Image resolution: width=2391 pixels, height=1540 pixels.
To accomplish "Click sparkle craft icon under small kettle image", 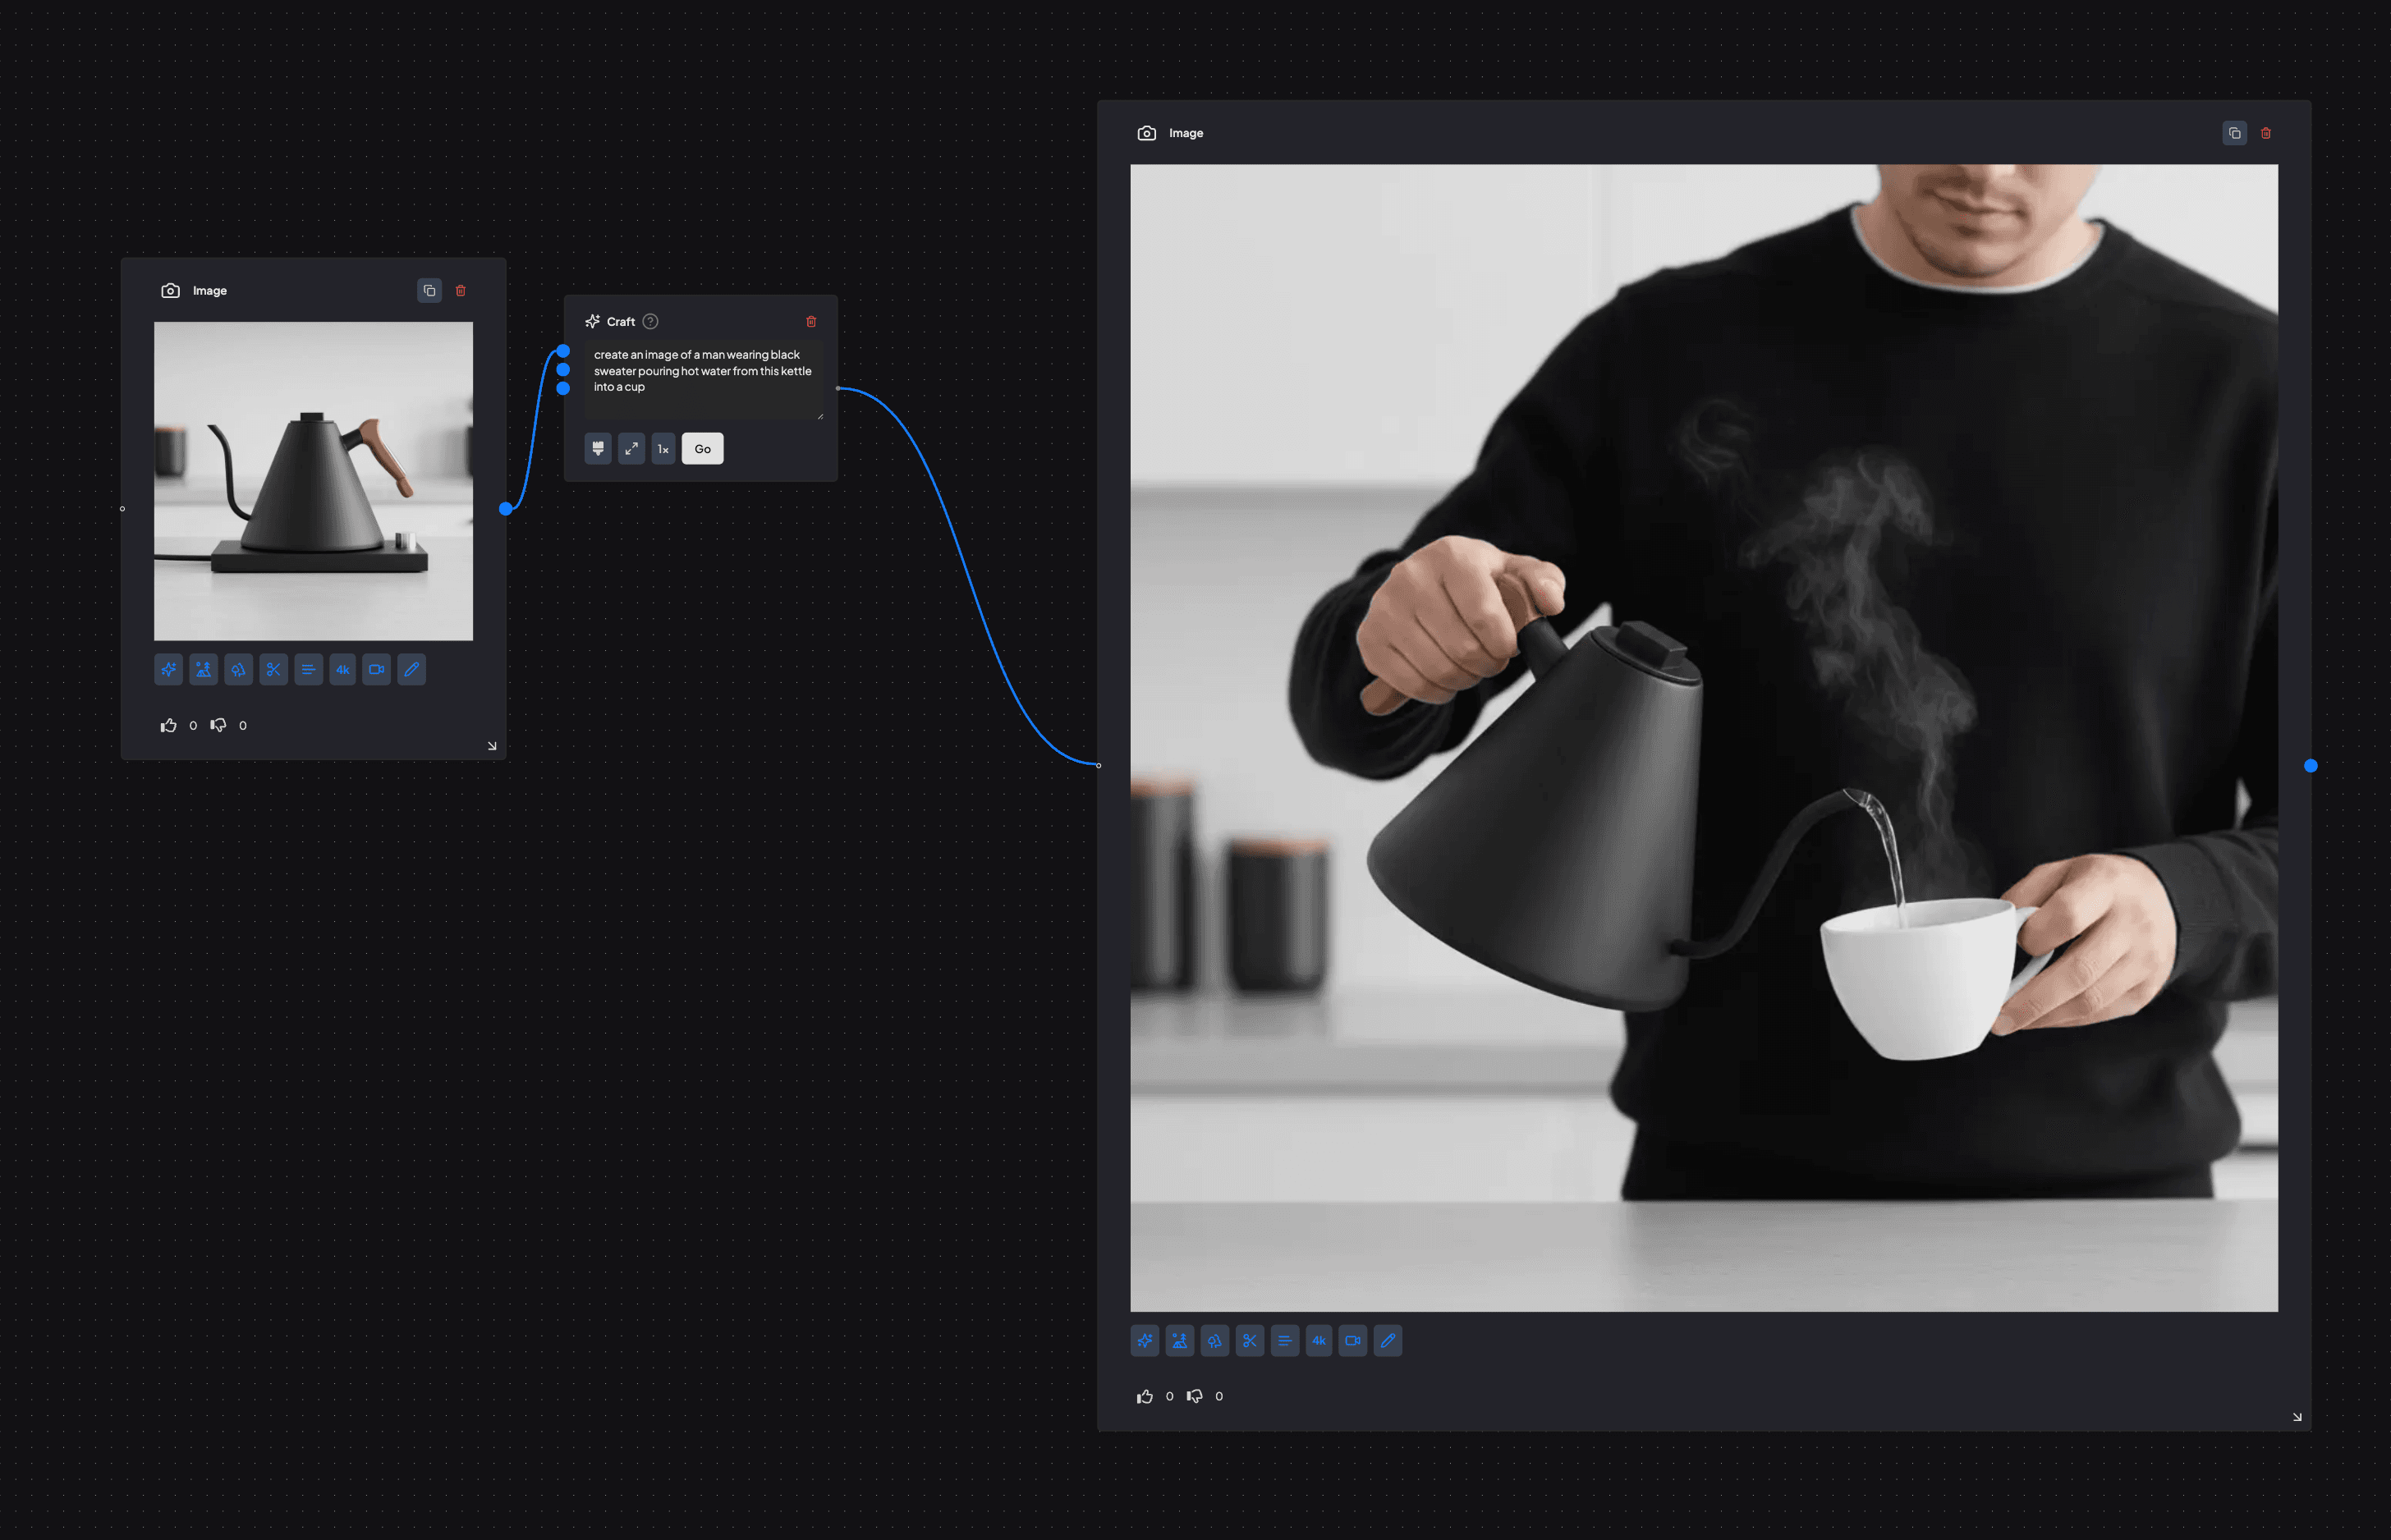I will tap(169, 670).
